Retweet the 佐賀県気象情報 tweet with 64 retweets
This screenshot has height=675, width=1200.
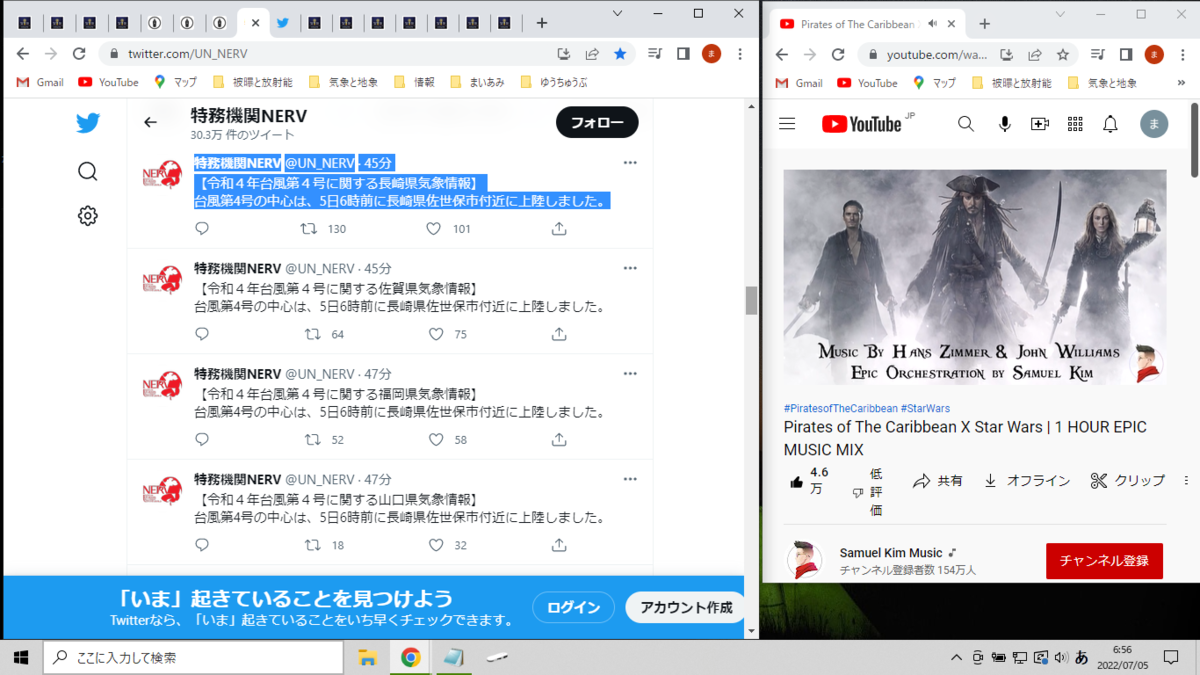311,334
